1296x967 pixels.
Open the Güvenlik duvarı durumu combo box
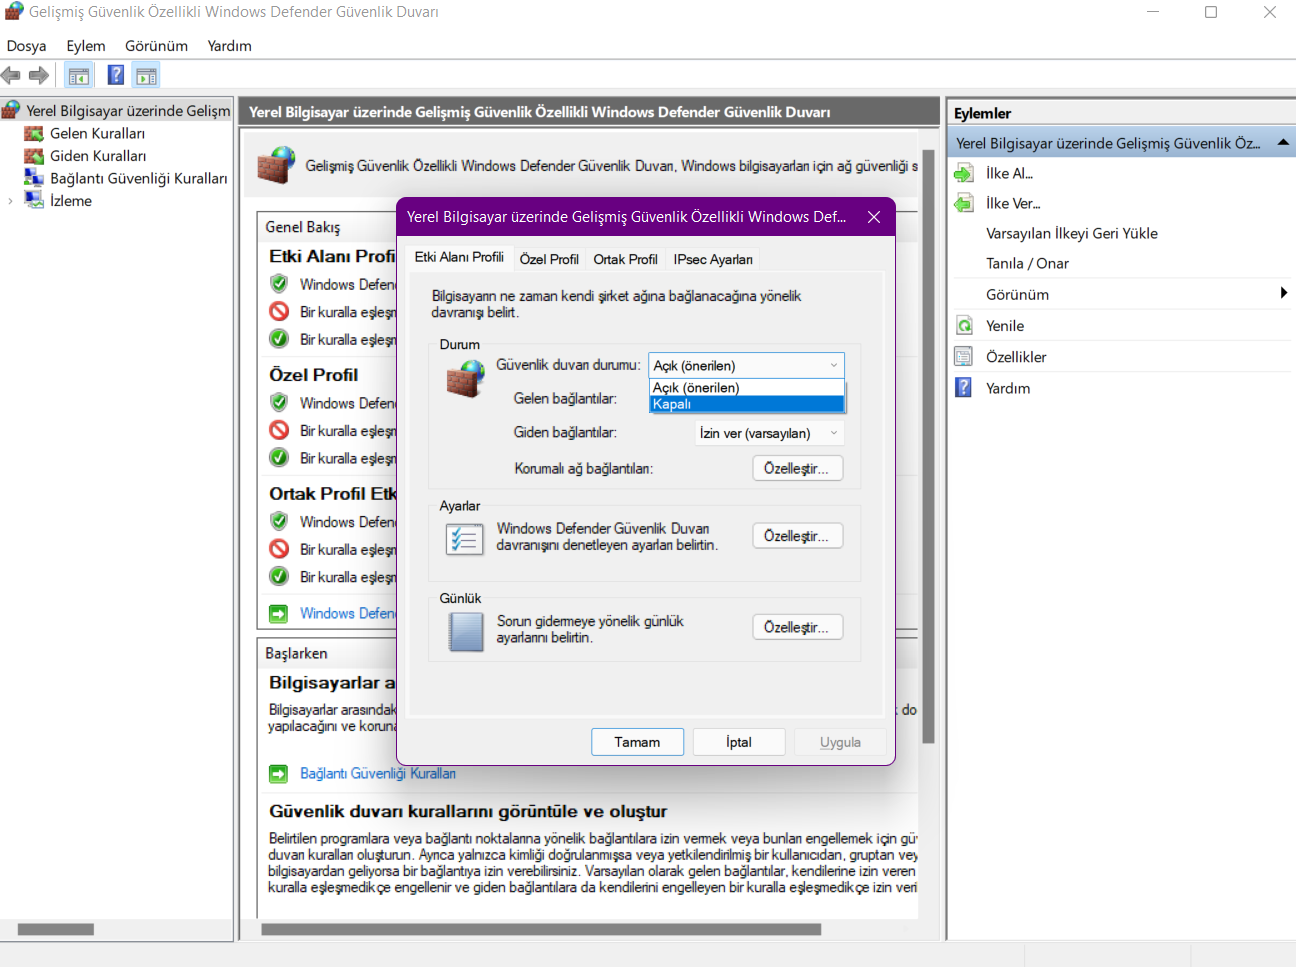pyautogui.click(x=746, y=365)
